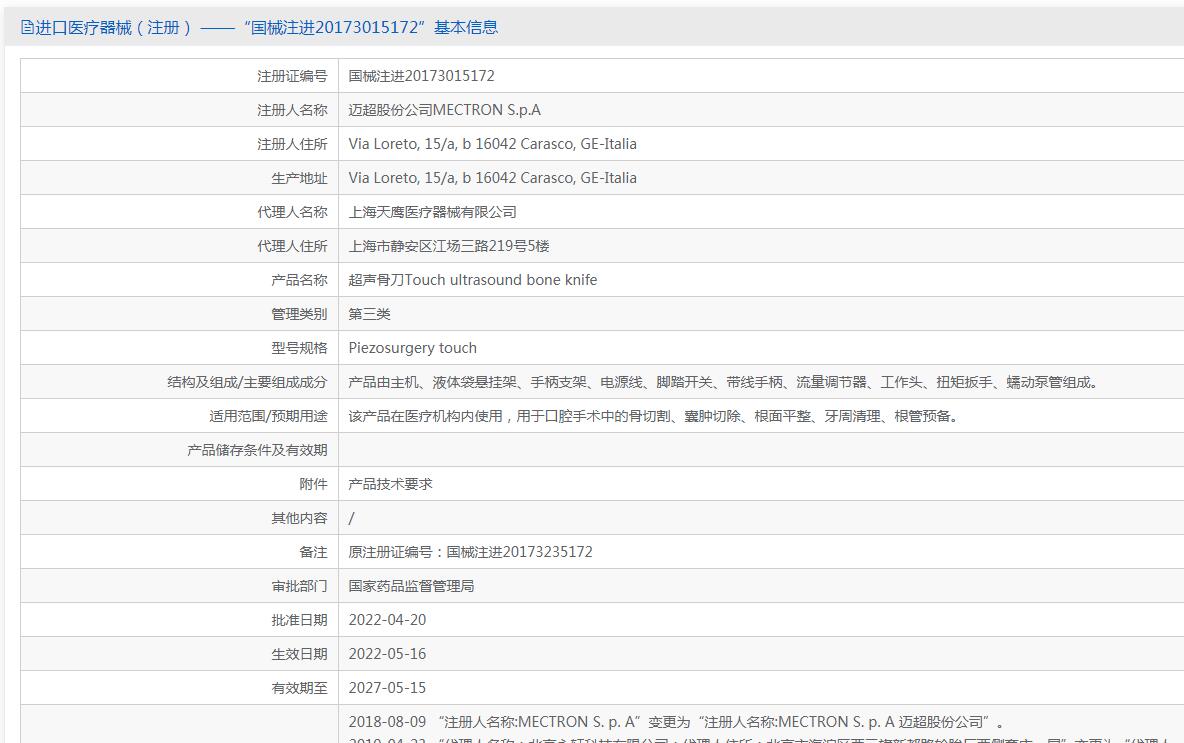Click the 注册人住所 label
The height and width of the screenshot is (743, 1184).
[292, 144]
